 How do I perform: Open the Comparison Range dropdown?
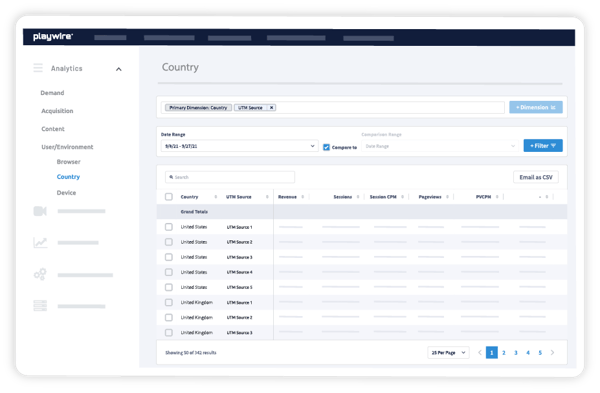tap(440, 146)
